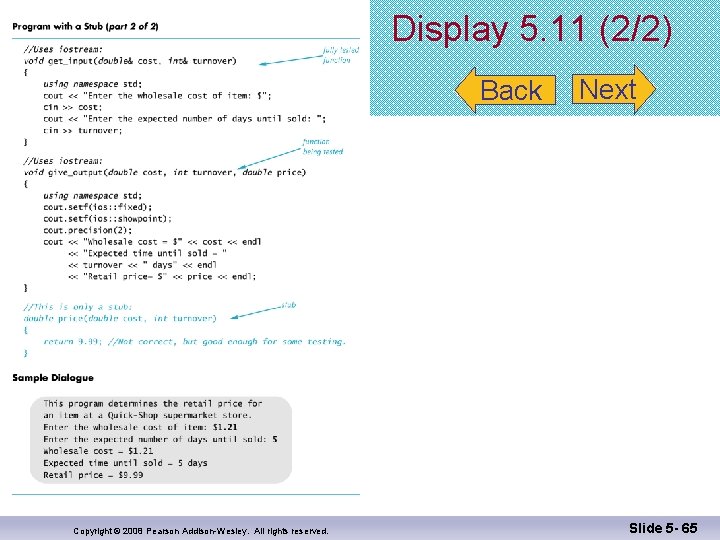
Task: Click the 'Sample Dialogue' heading
Action: click(53, 378)
